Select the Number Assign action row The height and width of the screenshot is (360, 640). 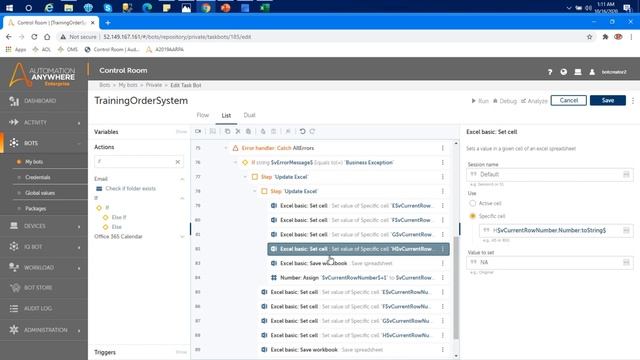358,278
